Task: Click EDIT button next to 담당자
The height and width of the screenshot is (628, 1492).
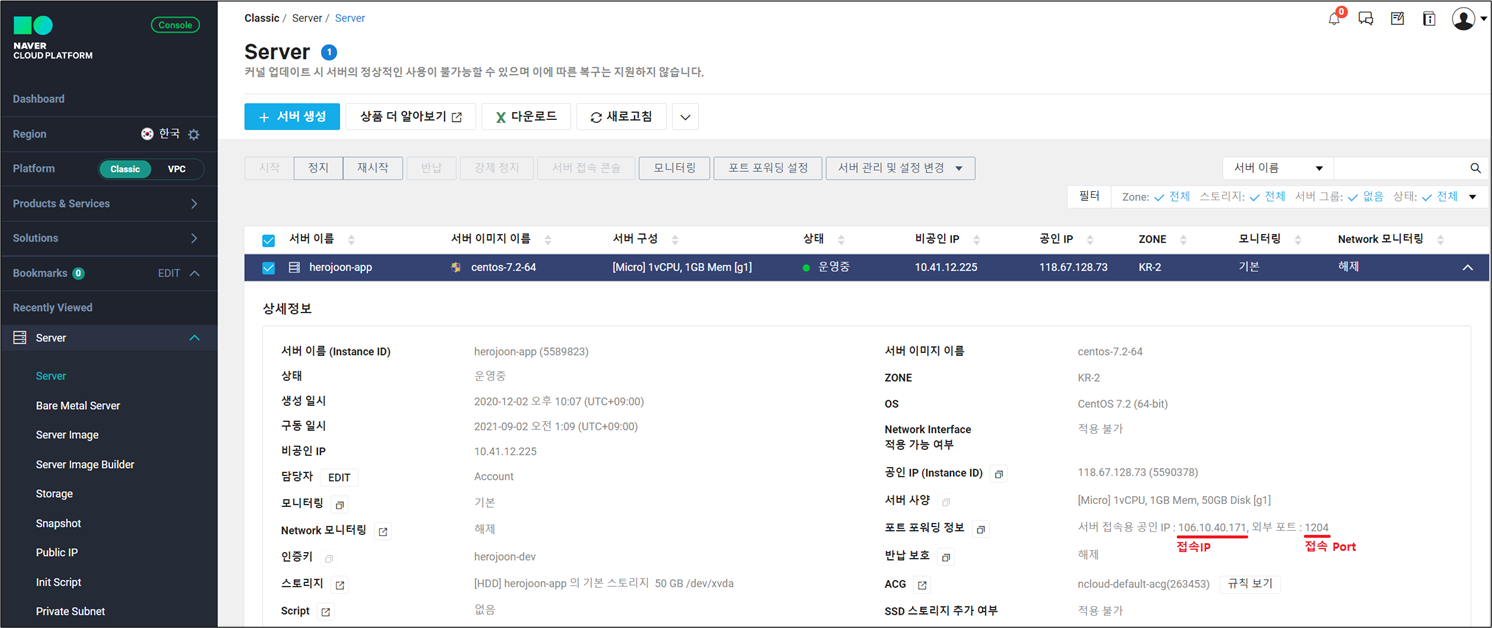Action: click(339, 478)
